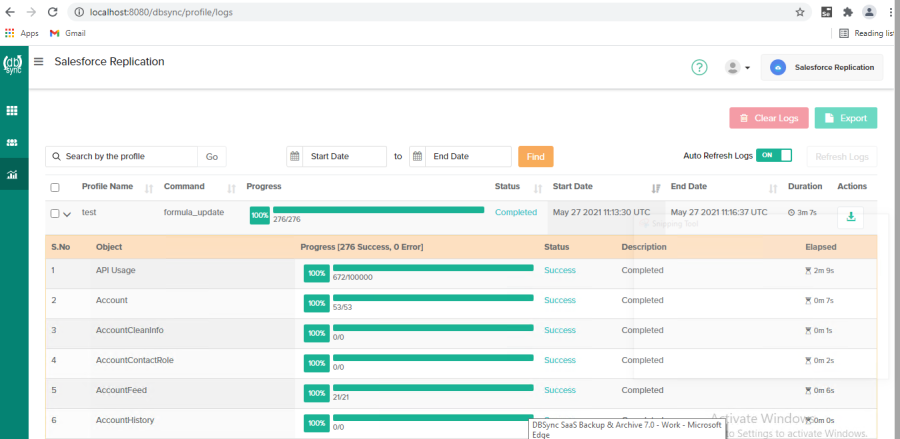Click the Clear Logs button
The height and width of the screenshot is (439, 900).
(x=768, y=118)
